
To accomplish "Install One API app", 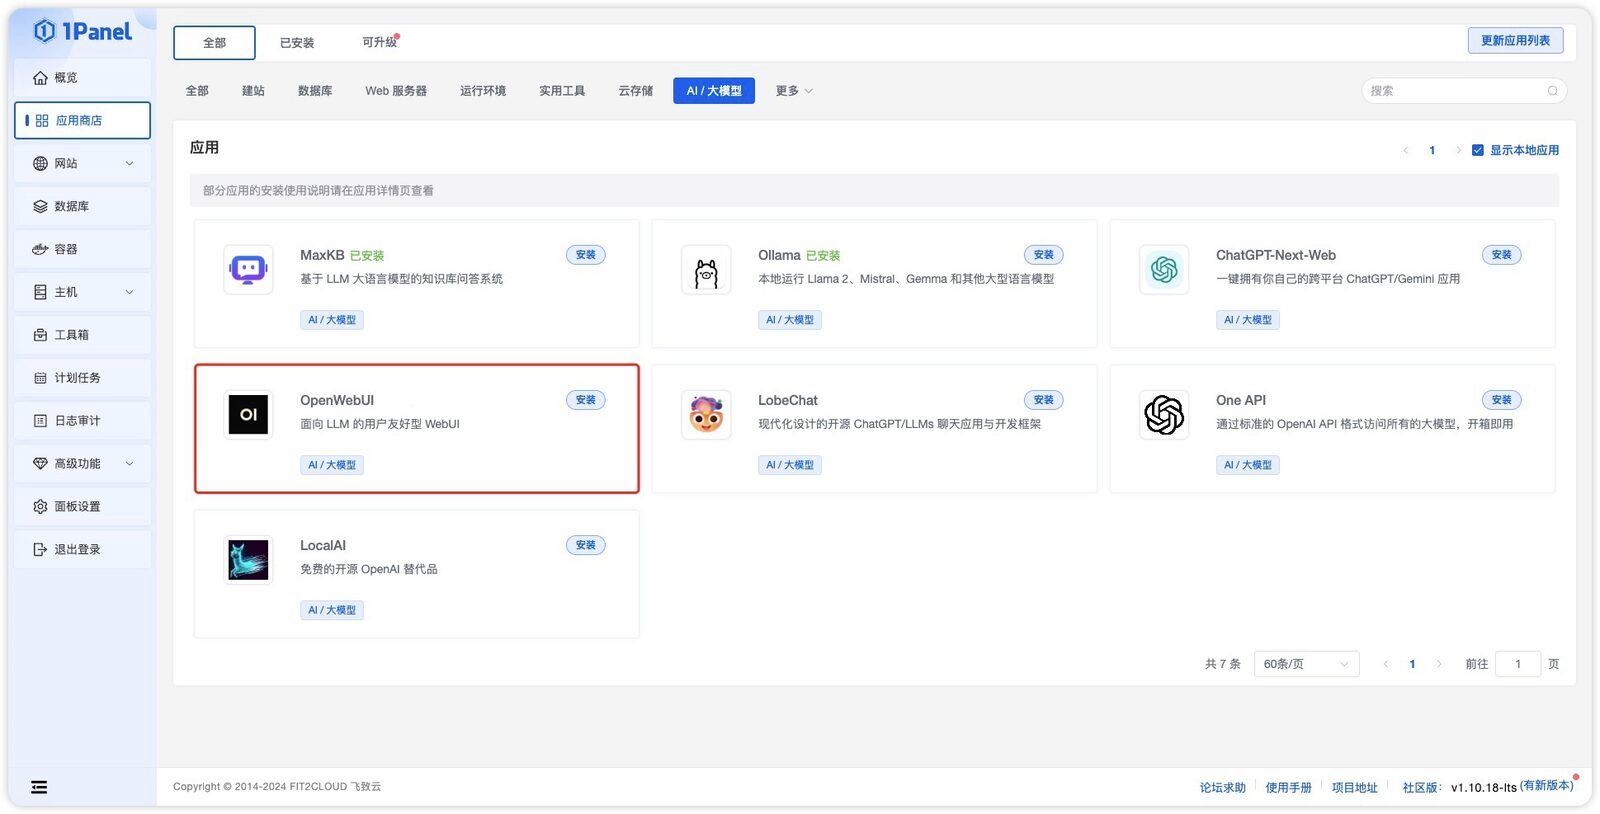I will (1502, 400).
